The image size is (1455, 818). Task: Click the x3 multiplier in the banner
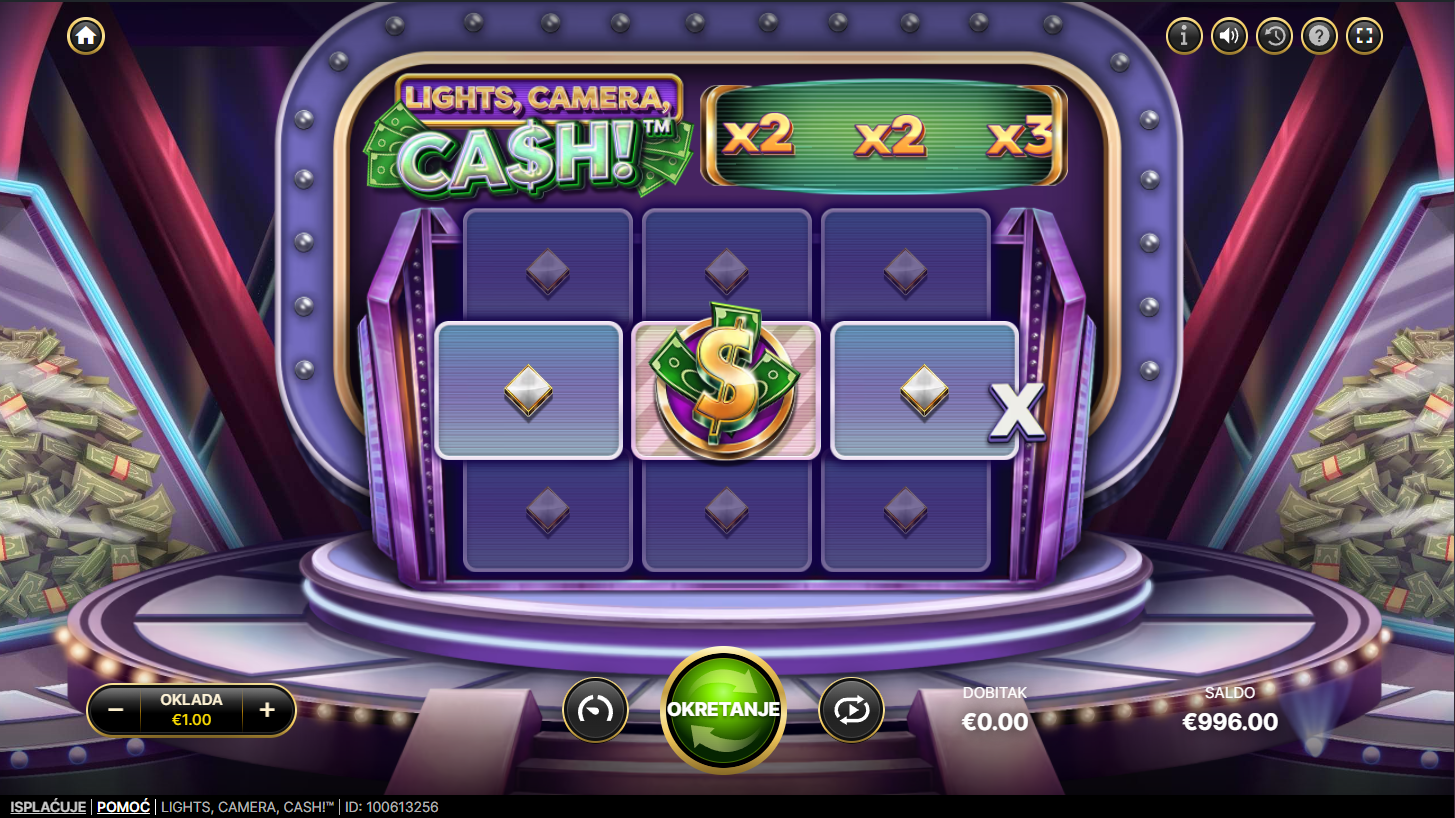(x=1020, y=137)
